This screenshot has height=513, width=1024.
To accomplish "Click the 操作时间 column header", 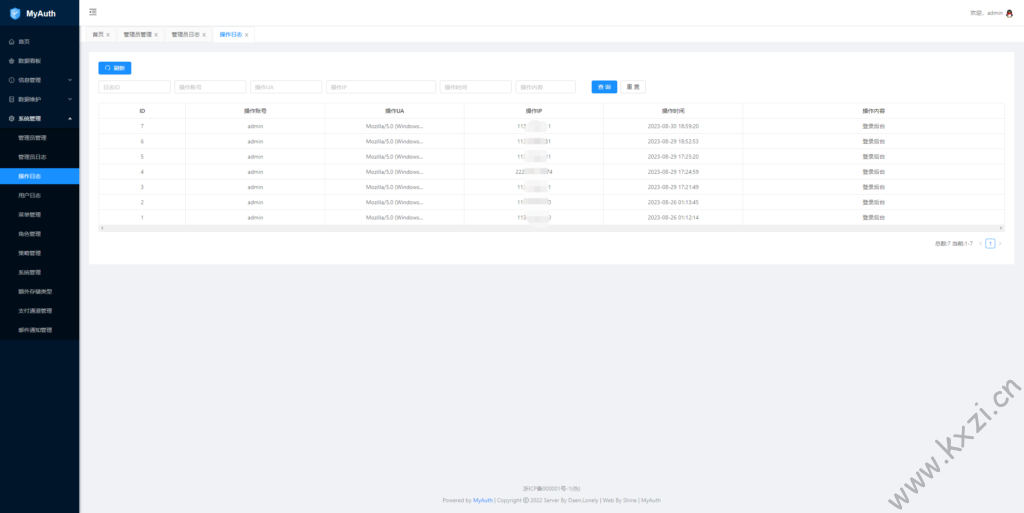I will point(673,111).
